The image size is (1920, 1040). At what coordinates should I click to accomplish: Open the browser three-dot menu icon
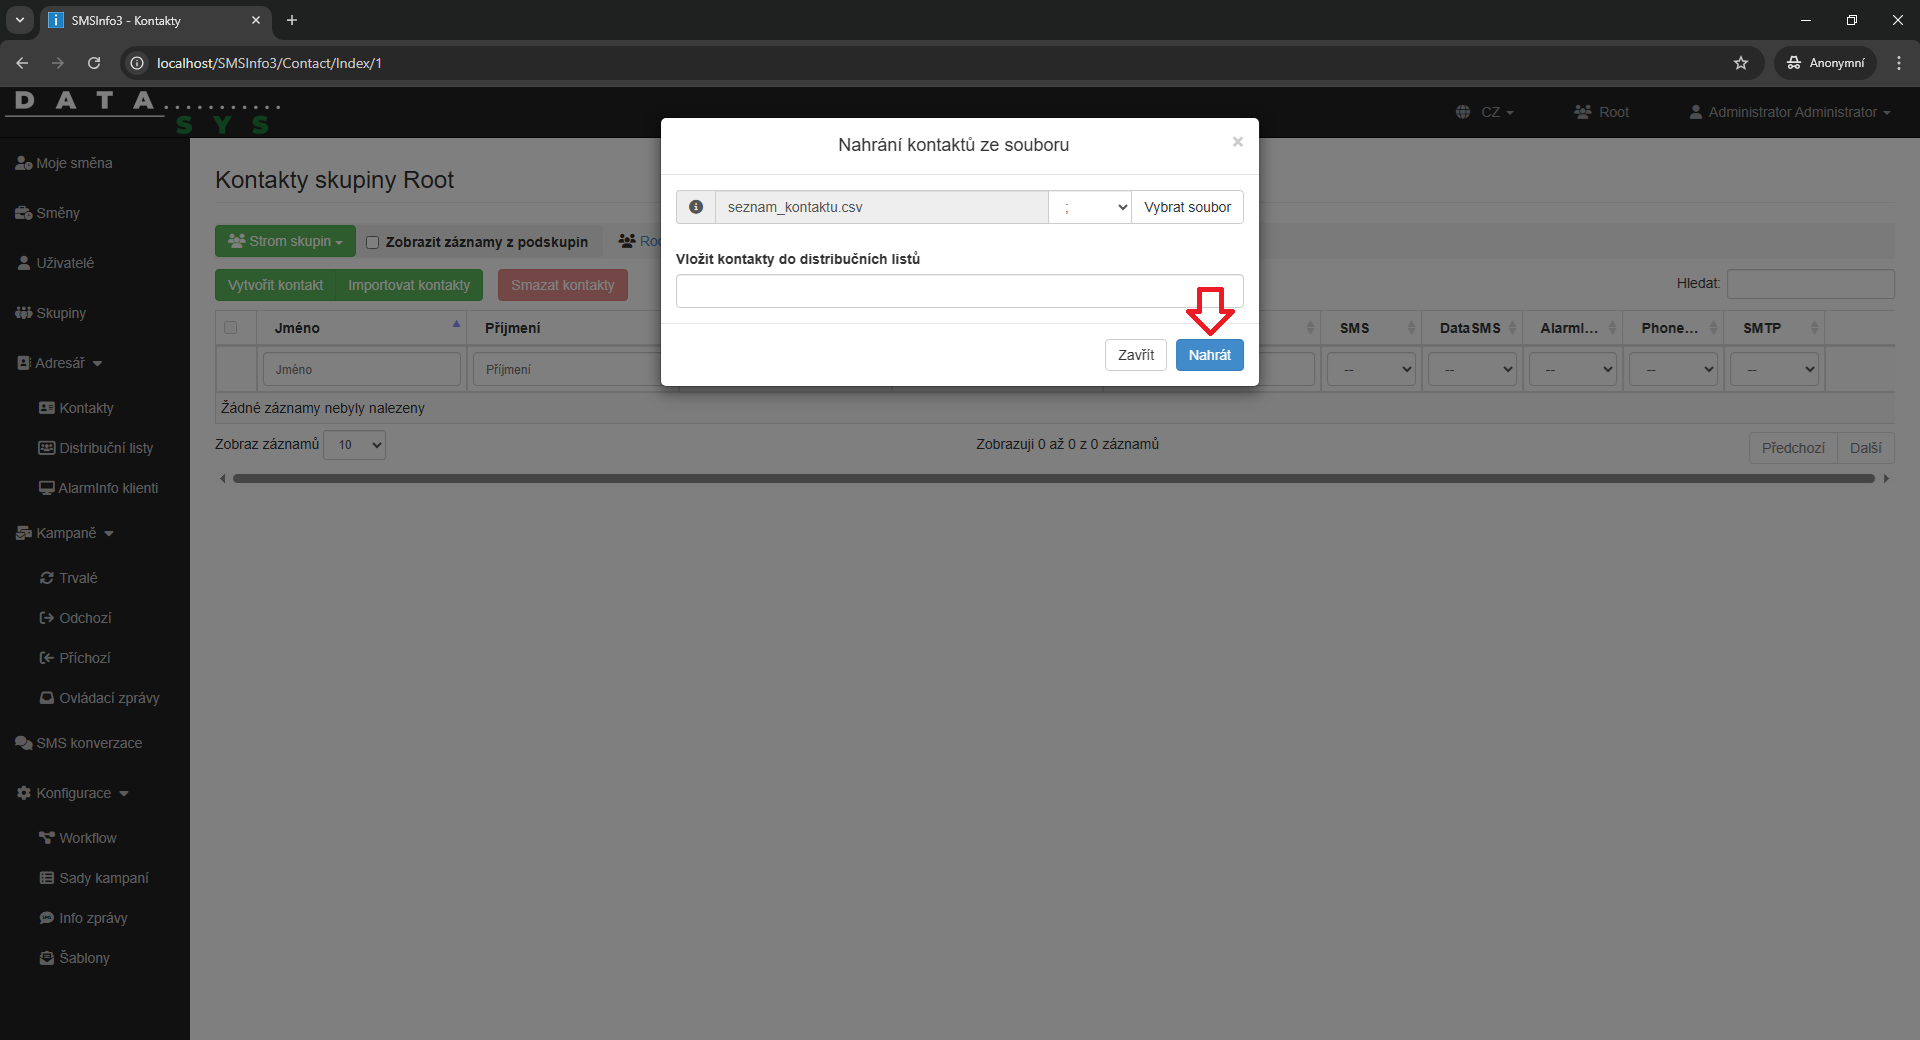pyautogui.click(x=1898, y=63)
